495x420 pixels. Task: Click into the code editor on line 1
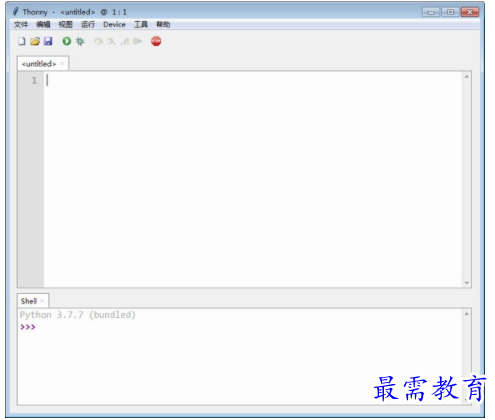[253, 80]
